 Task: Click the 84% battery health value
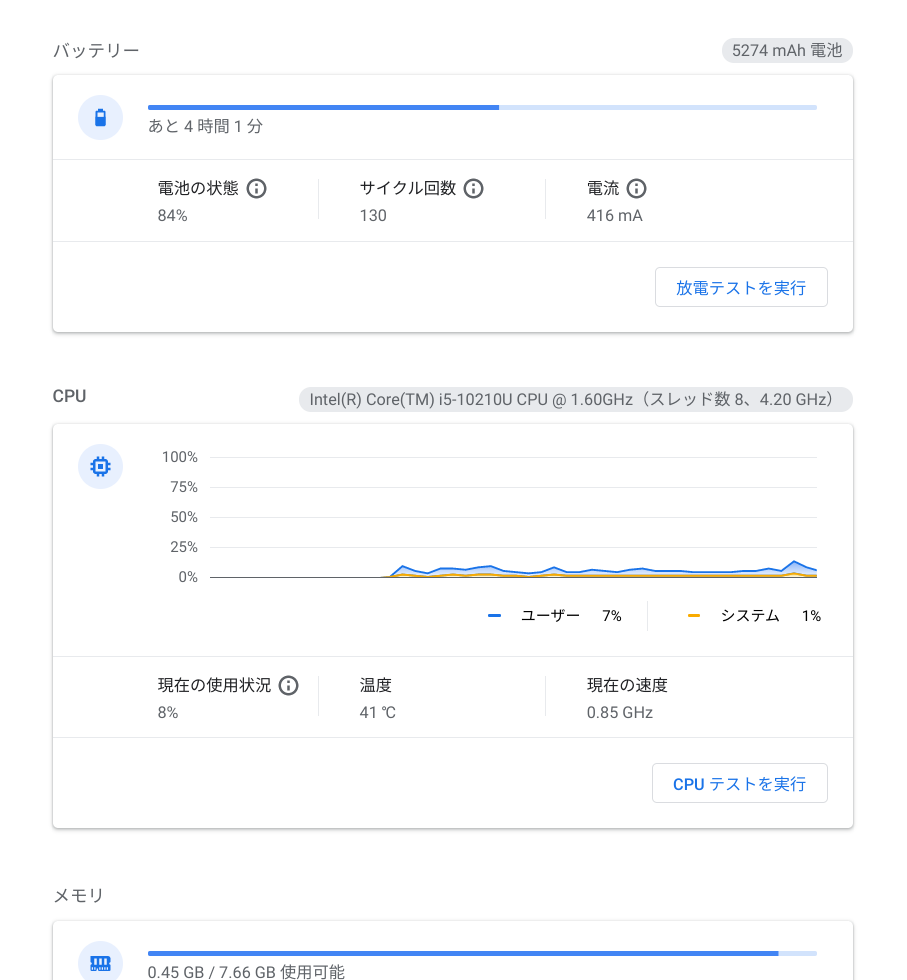173,216
